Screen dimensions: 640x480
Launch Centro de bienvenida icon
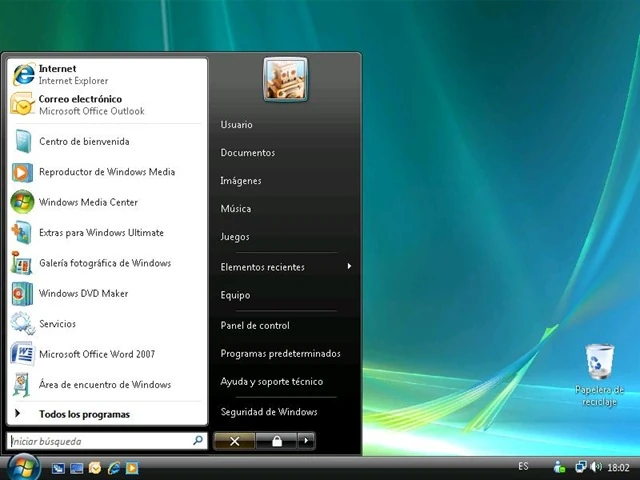point(22,142)
